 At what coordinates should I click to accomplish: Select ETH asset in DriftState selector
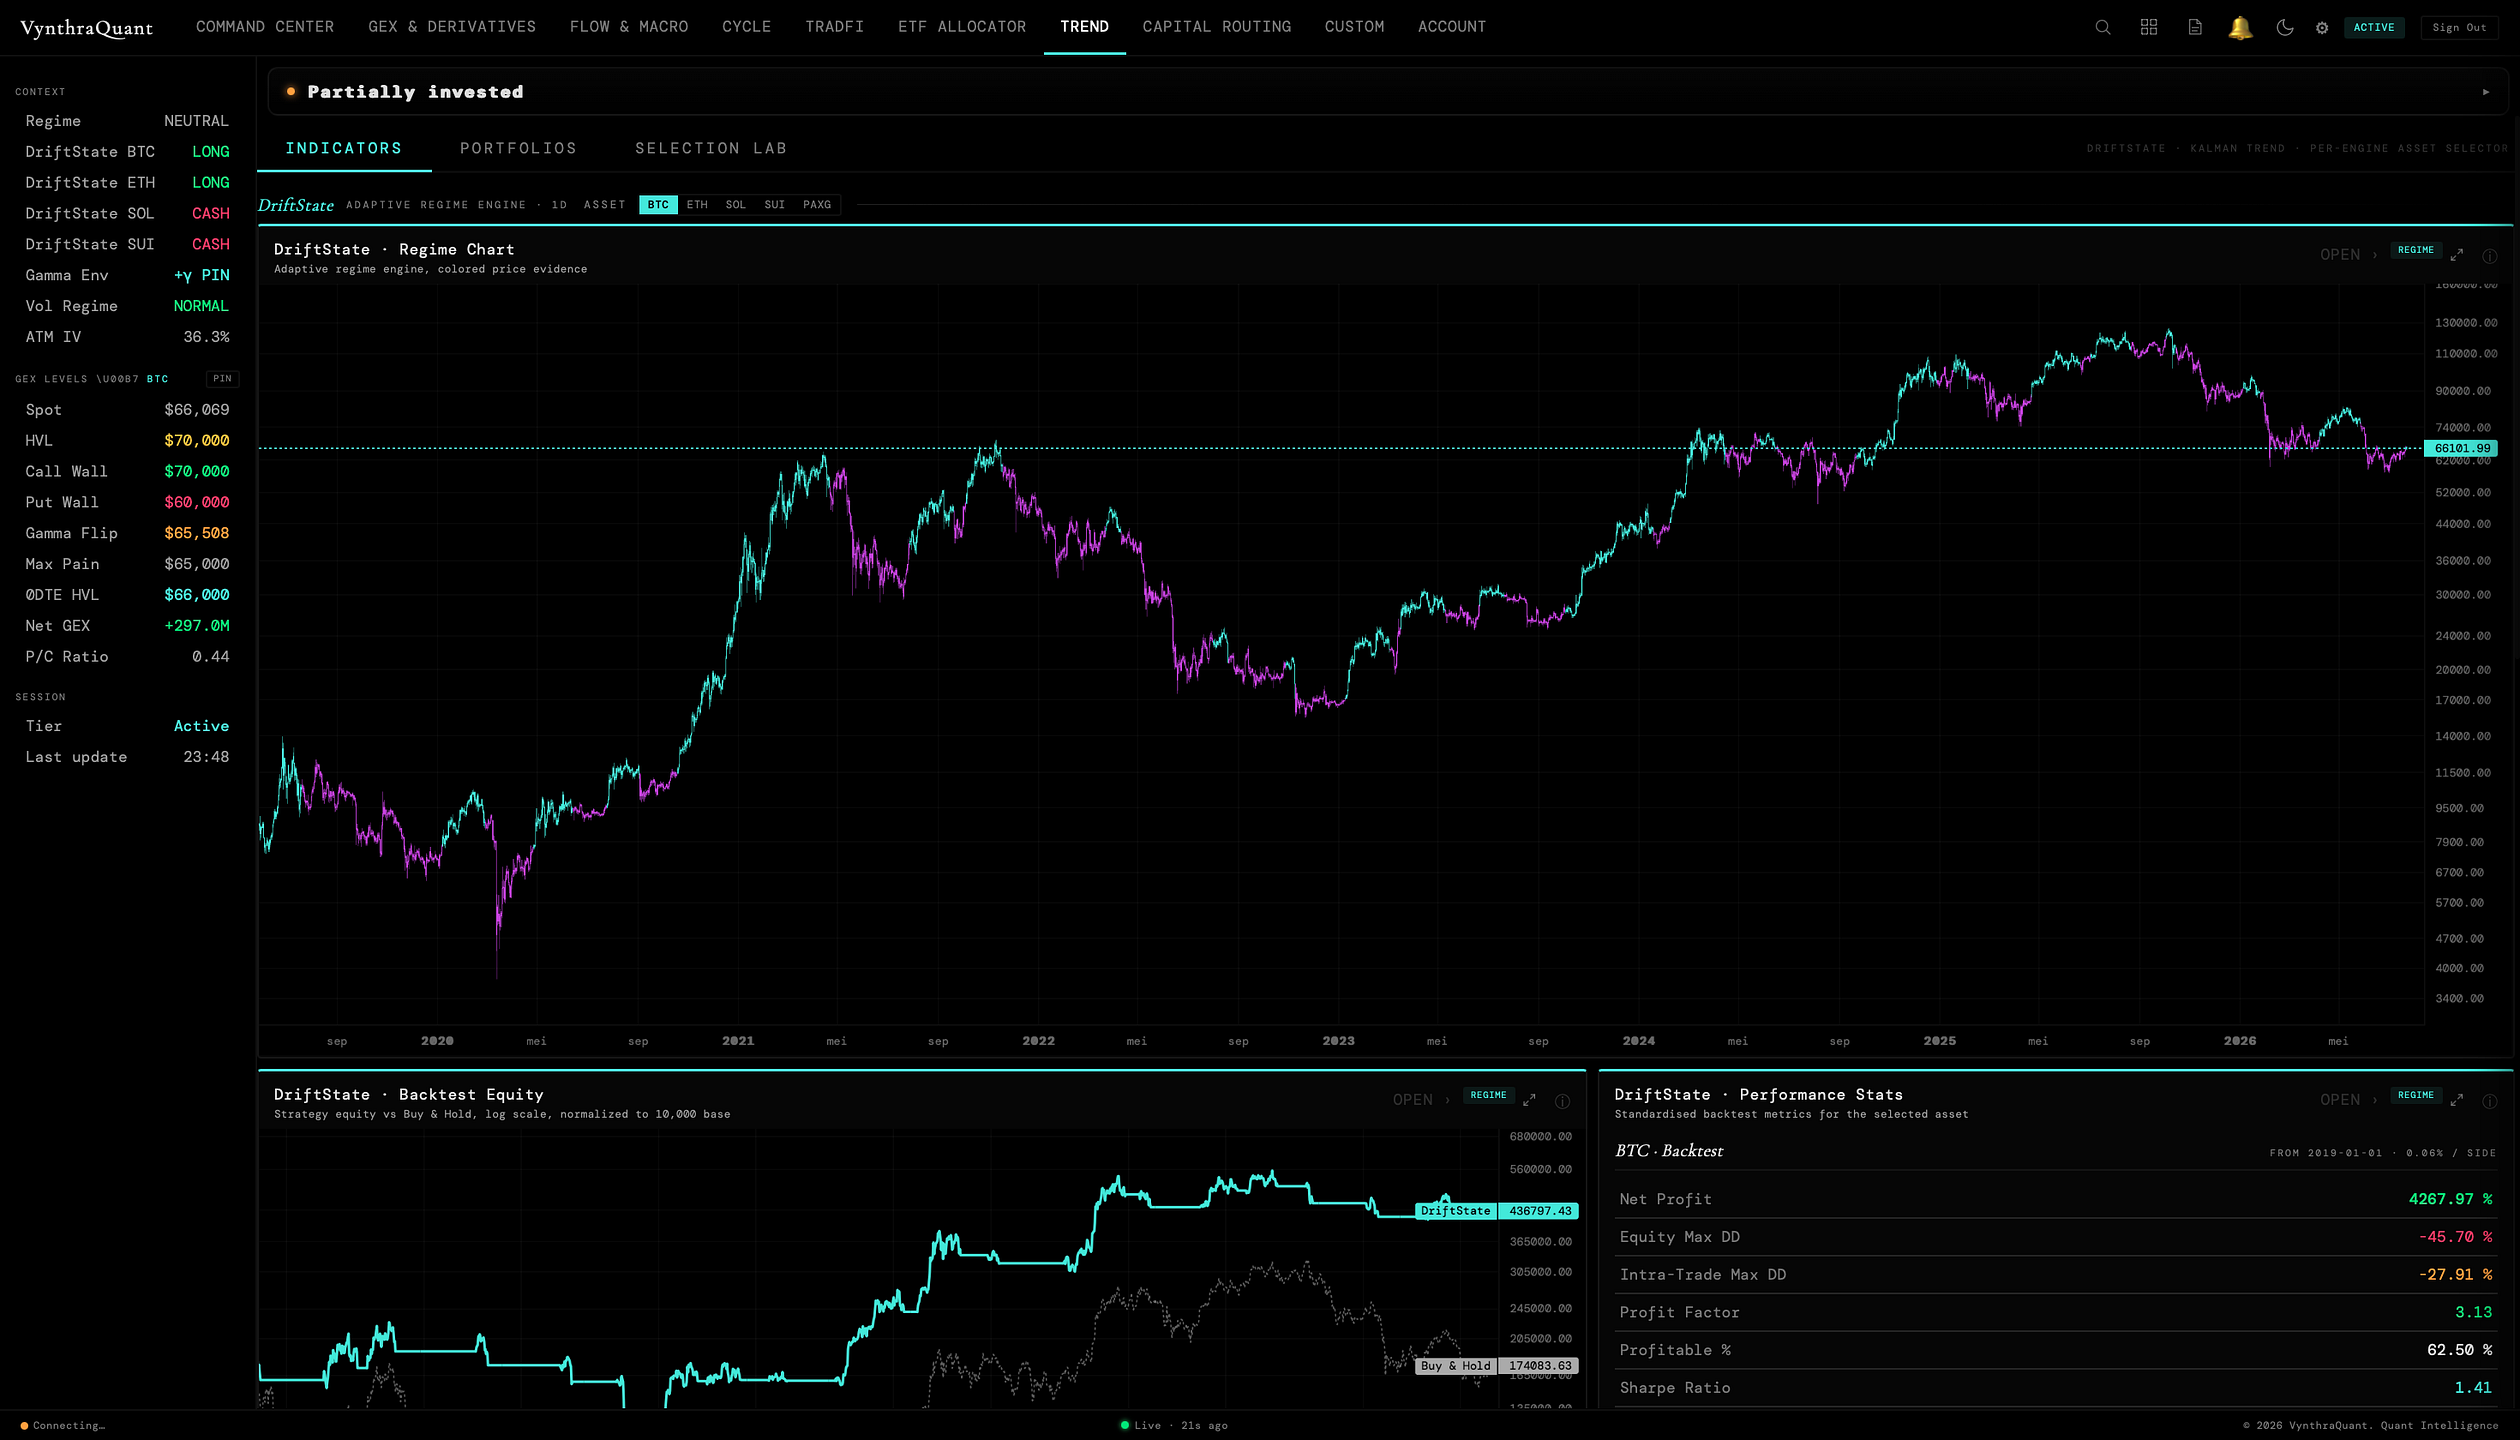tap(697, 205)
